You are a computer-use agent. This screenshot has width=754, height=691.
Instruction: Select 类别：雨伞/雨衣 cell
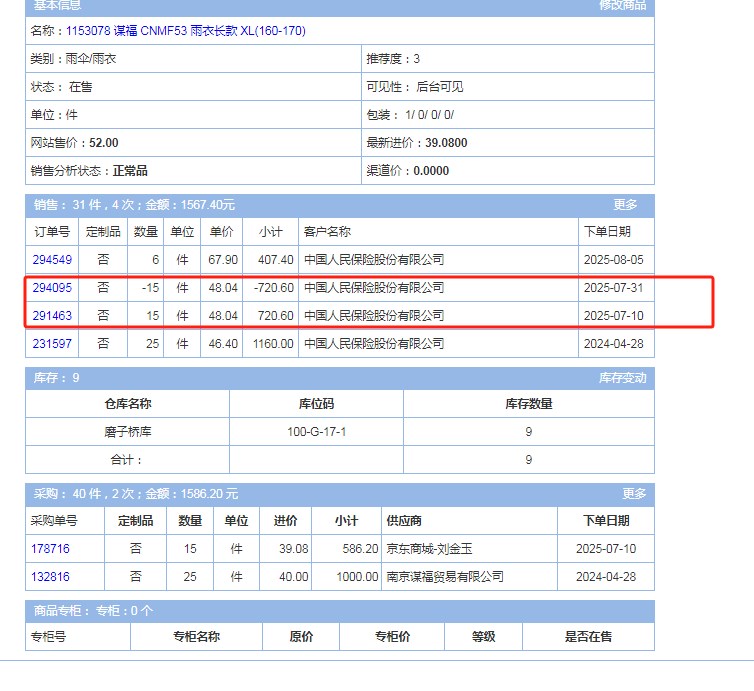[x=193, y=59]
